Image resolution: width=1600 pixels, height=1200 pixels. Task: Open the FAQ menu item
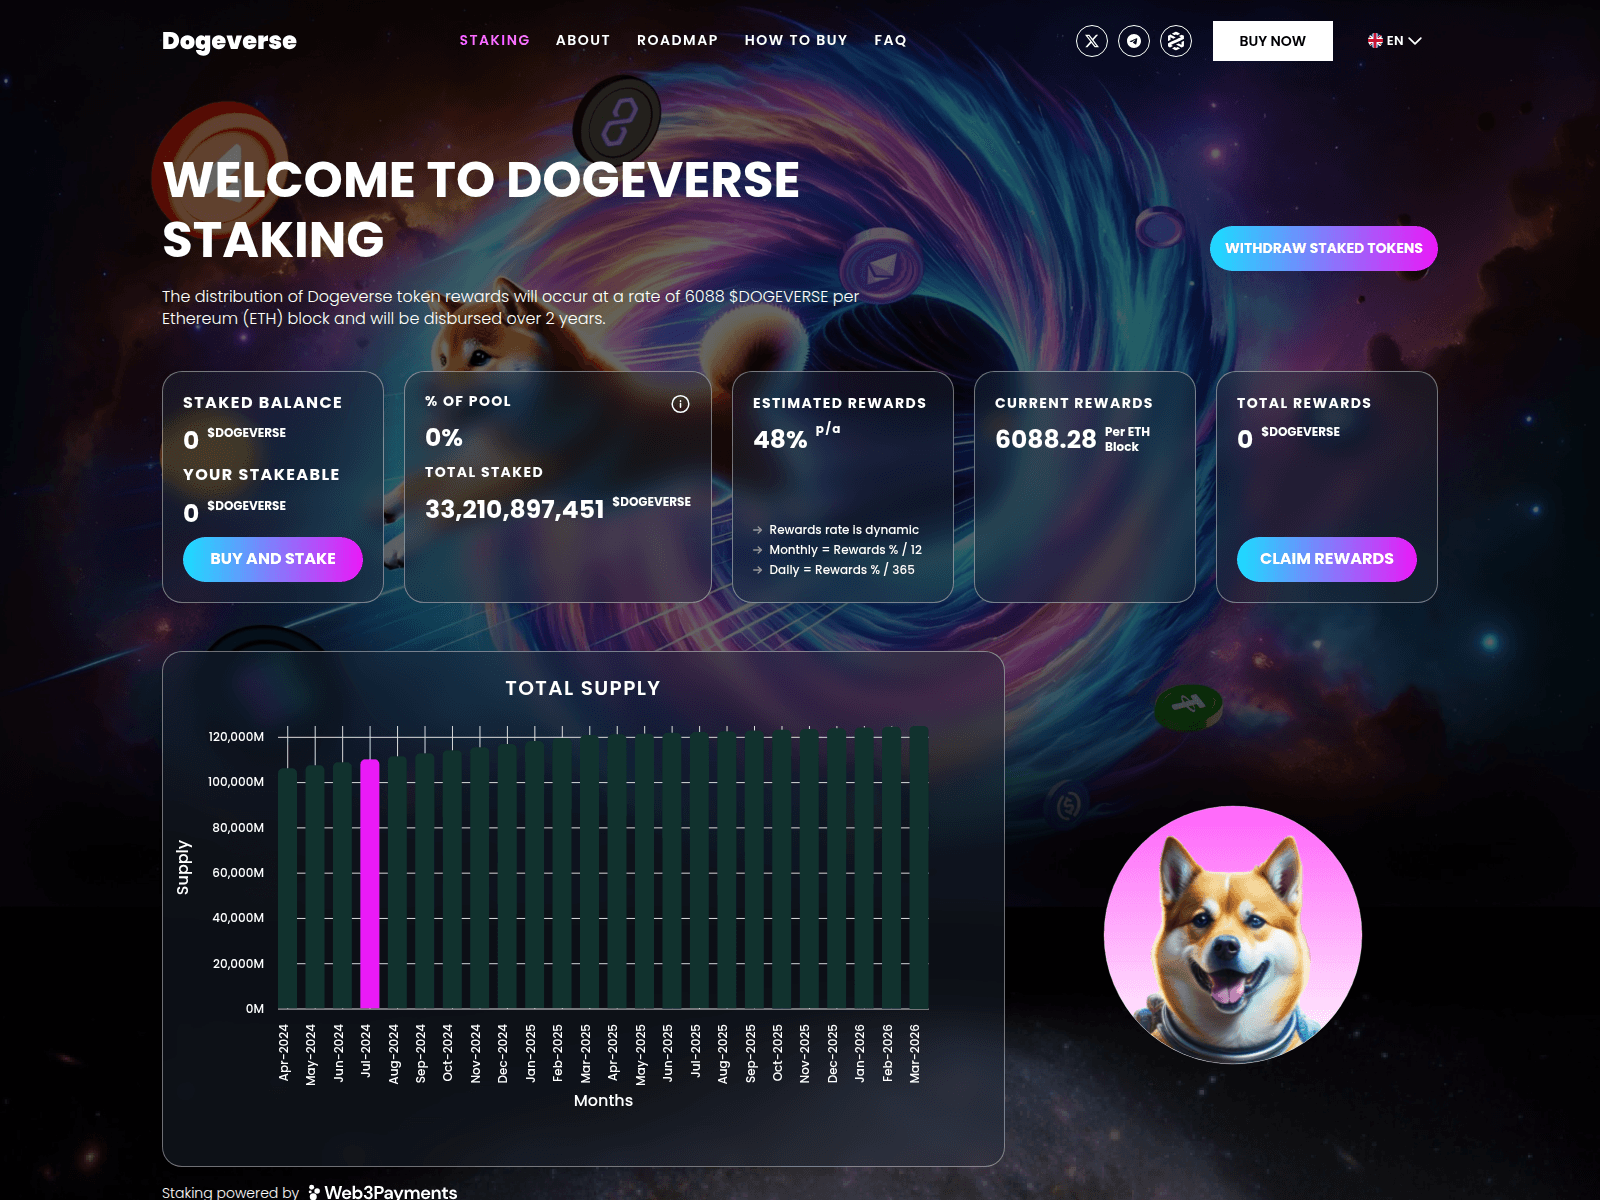pos(890,40)
